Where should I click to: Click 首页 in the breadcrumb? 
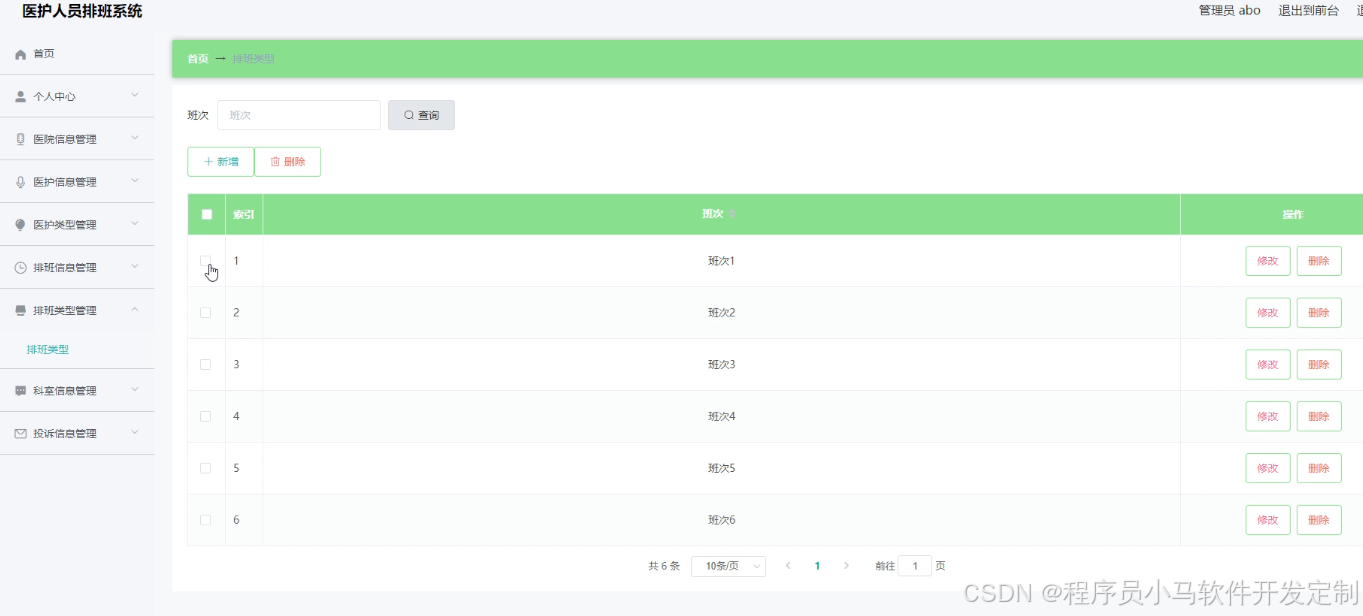point(198,59)
